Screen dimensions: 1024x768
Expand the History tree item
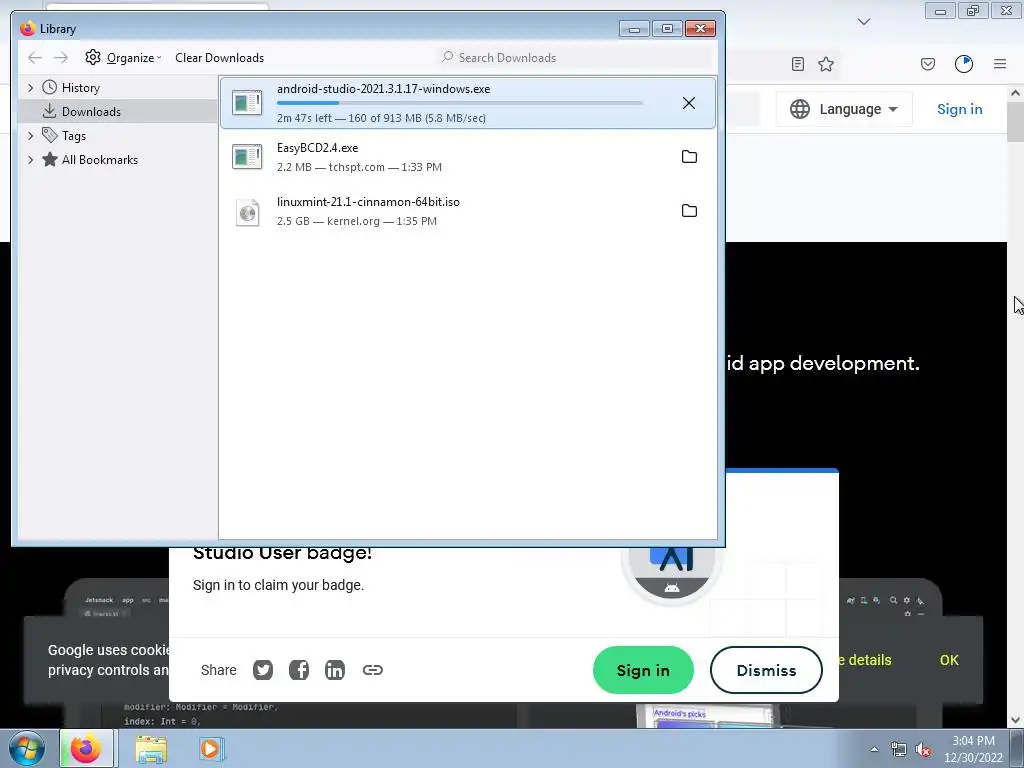(30, 88)
